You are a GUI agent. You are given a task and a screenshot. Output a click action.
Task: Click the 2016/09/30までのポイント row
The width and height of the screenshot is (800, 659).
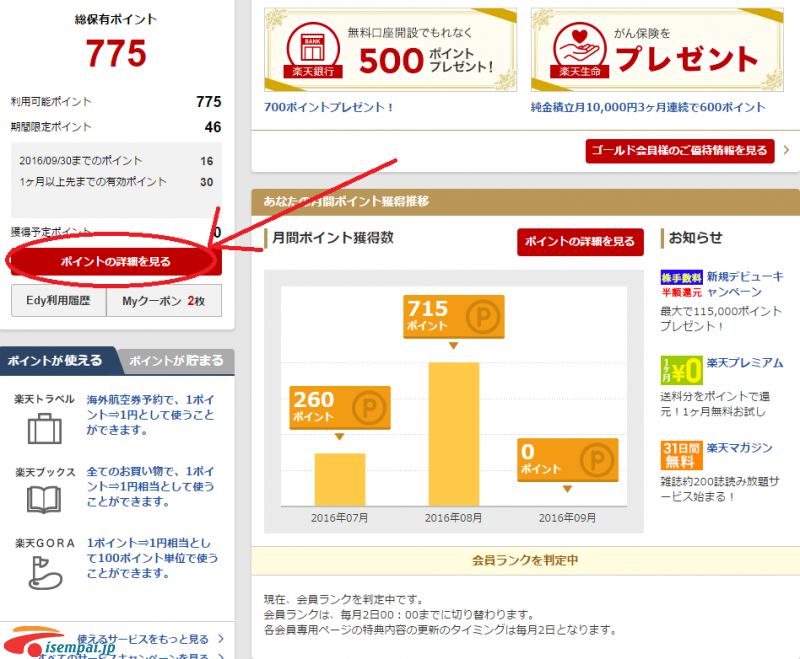point(116,161)
